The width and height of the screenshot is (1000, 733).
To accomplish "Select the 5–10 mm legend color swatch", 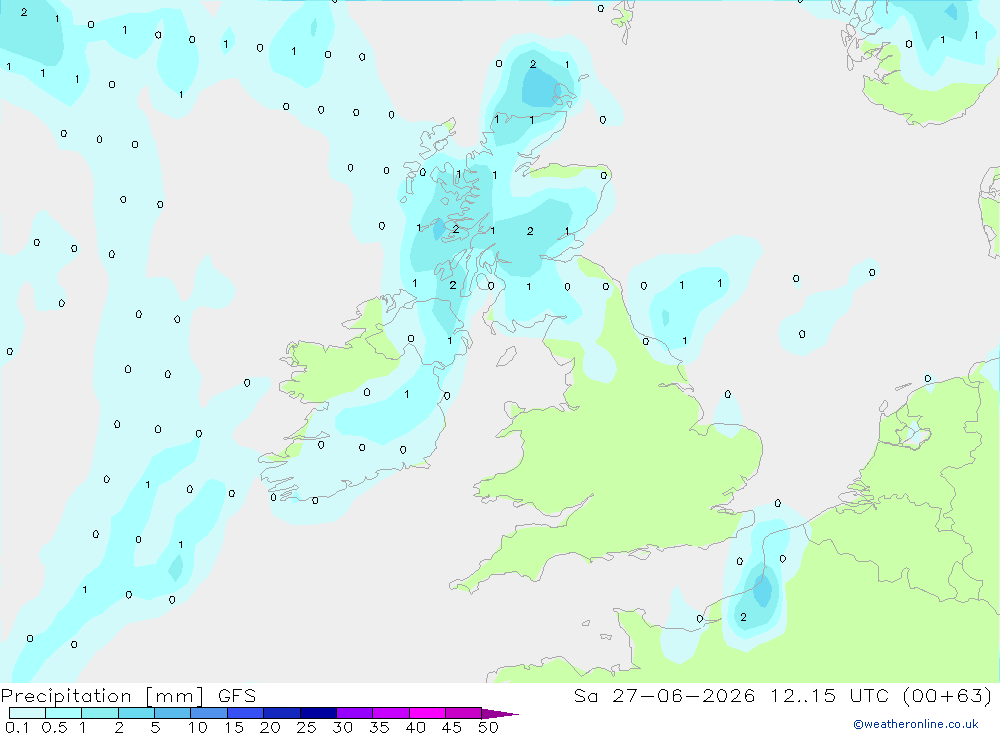I will (x=173, y=713).
